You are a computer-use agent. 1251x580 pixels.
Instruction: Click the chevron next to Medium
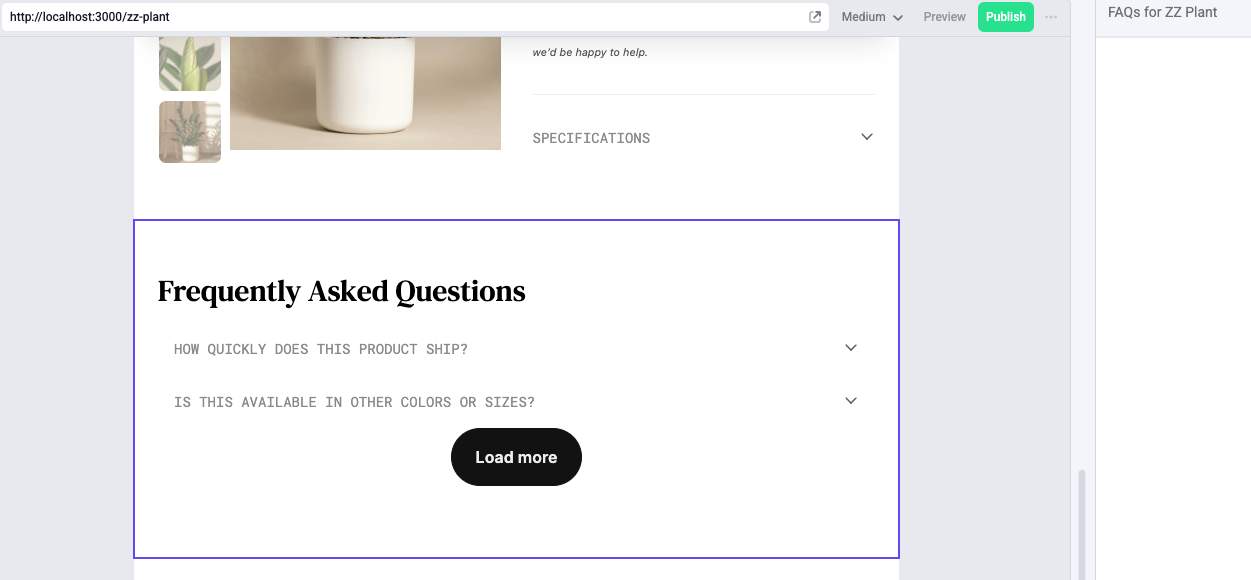tap(897, 17)
